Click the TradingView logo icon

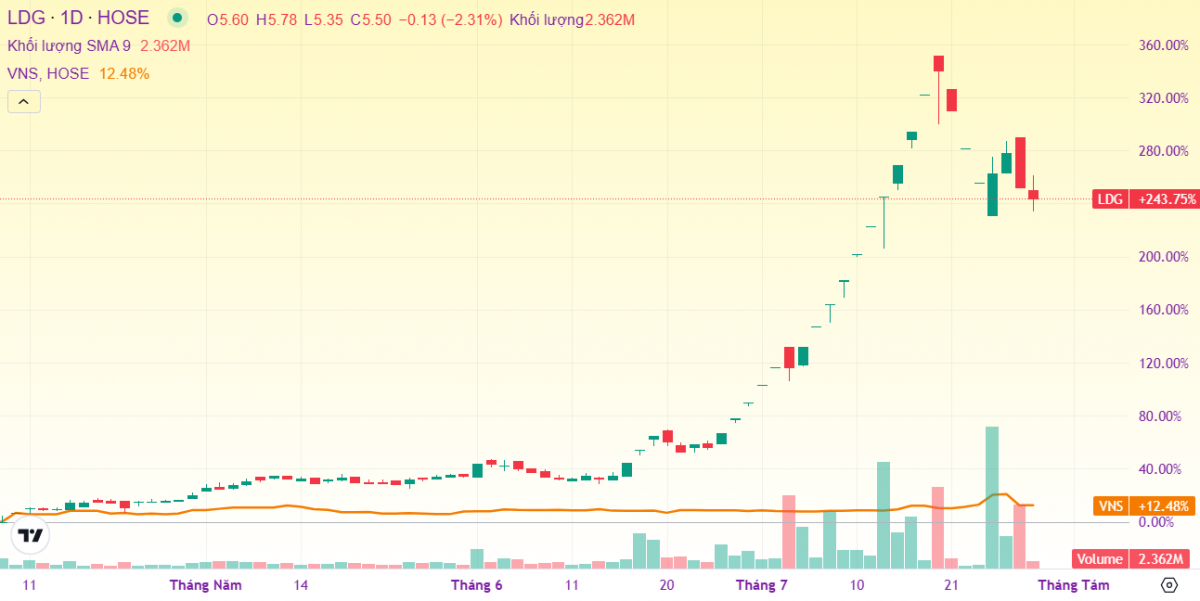tap(31, 536)
